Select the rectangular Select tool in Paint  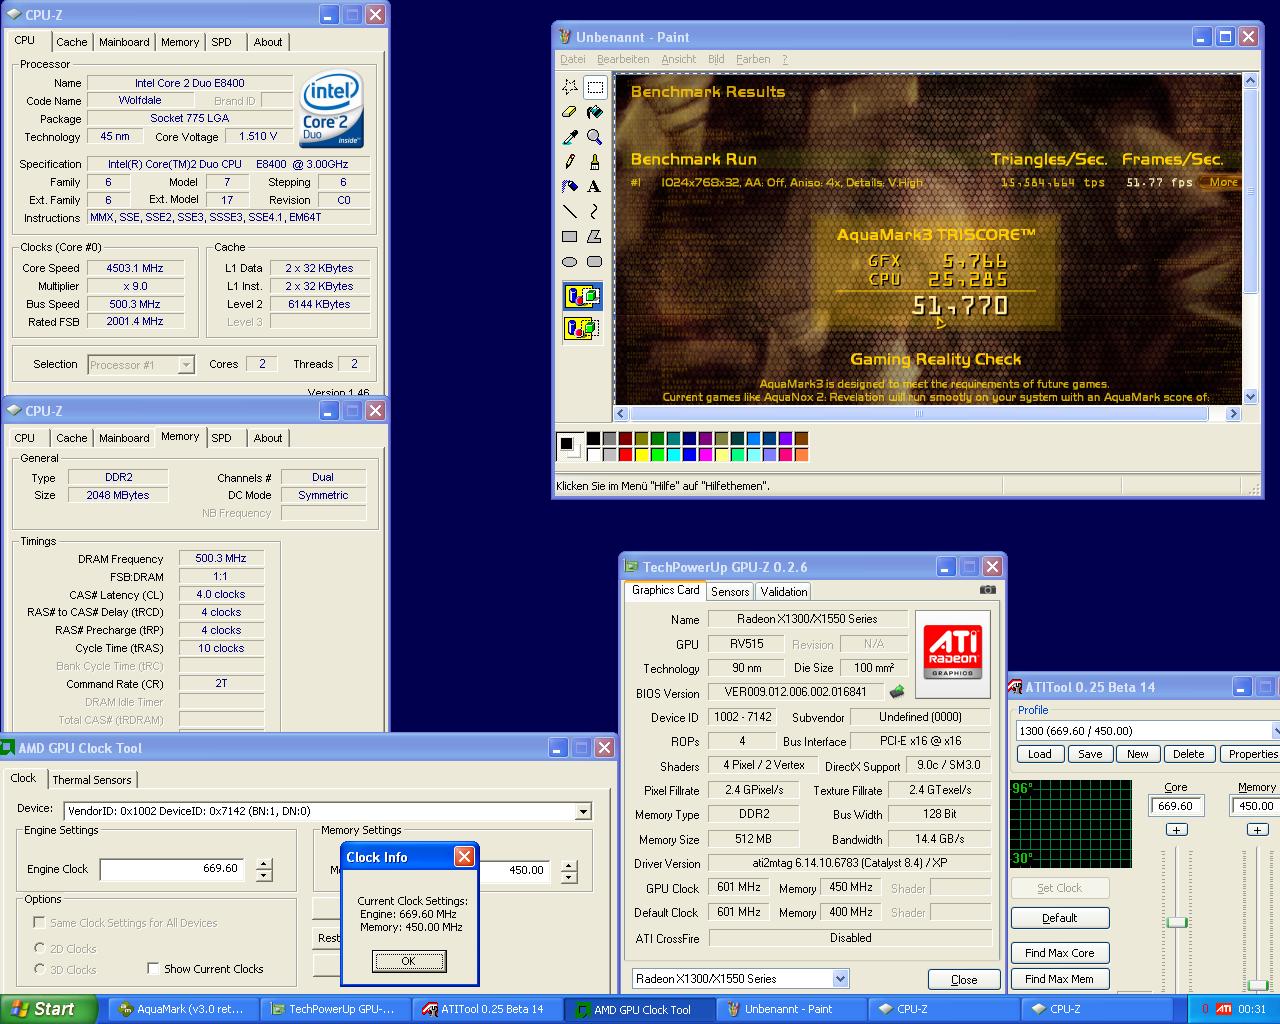pyautogui.click(x=595, y=87)
